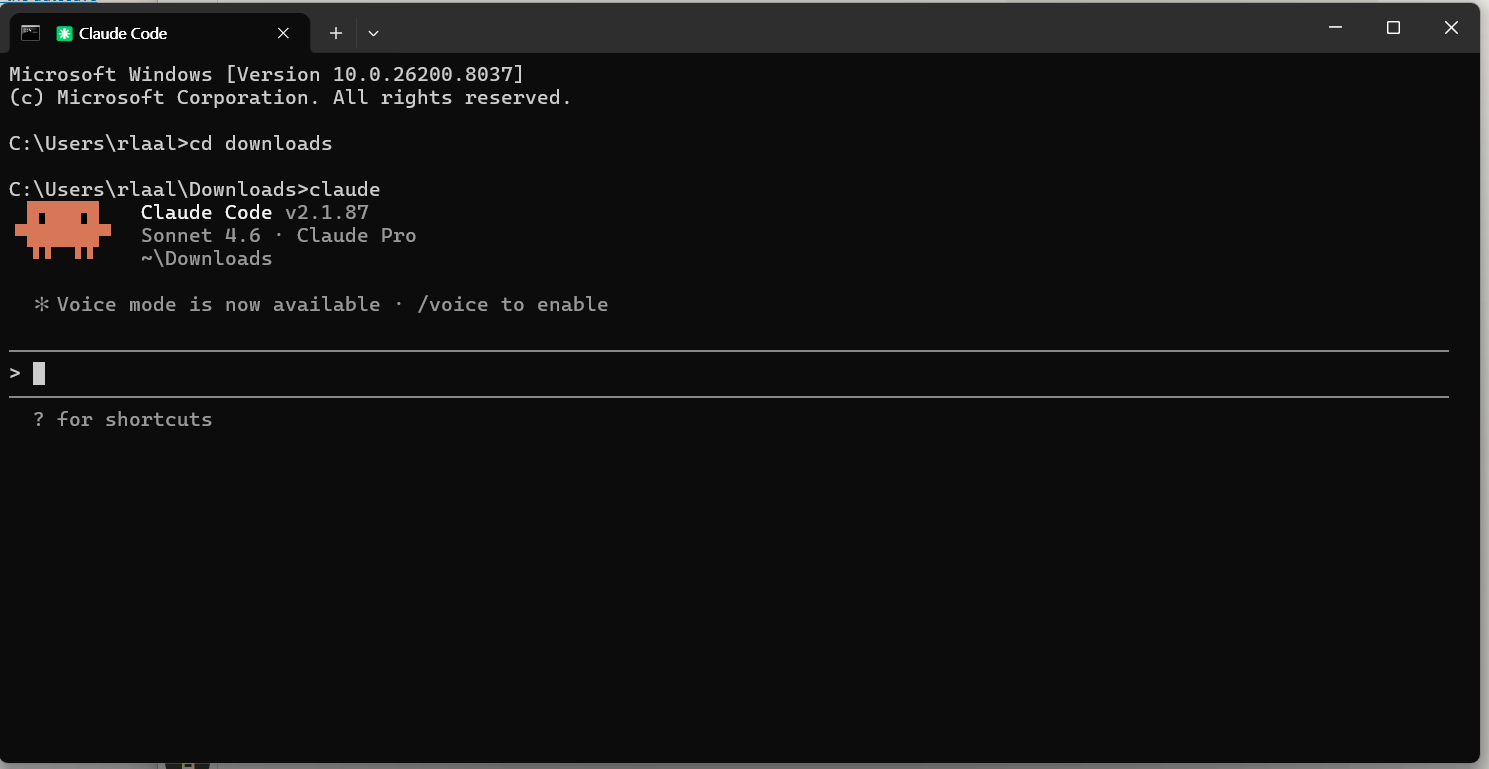Click the "cd downloads" command line

[x=260, y=143]
